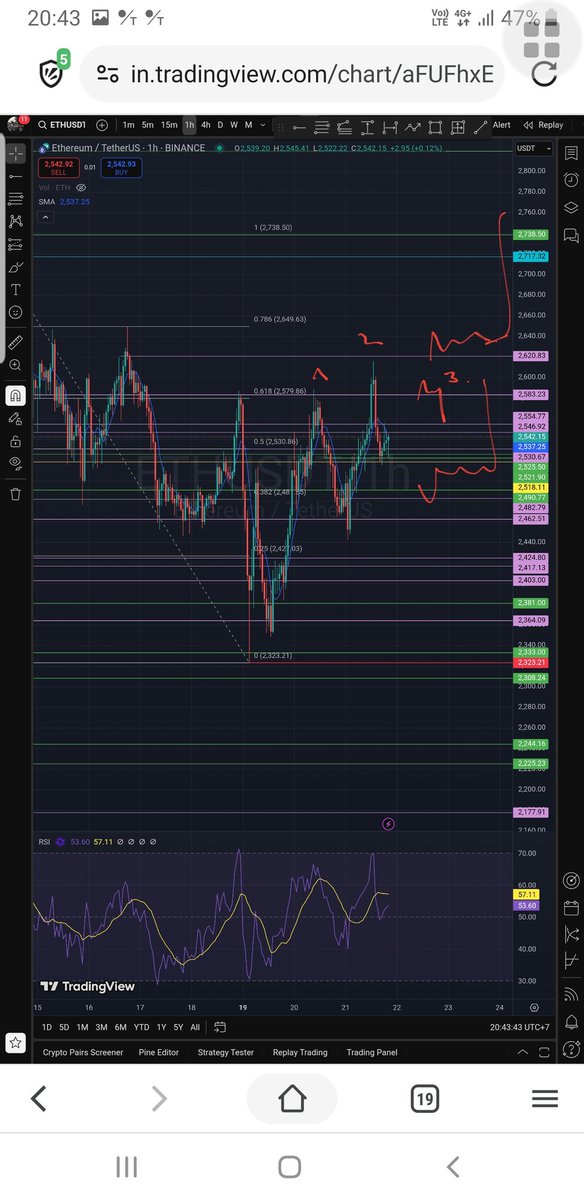
Task: Select the 1D date range
Action: (x=47, y=1027)
